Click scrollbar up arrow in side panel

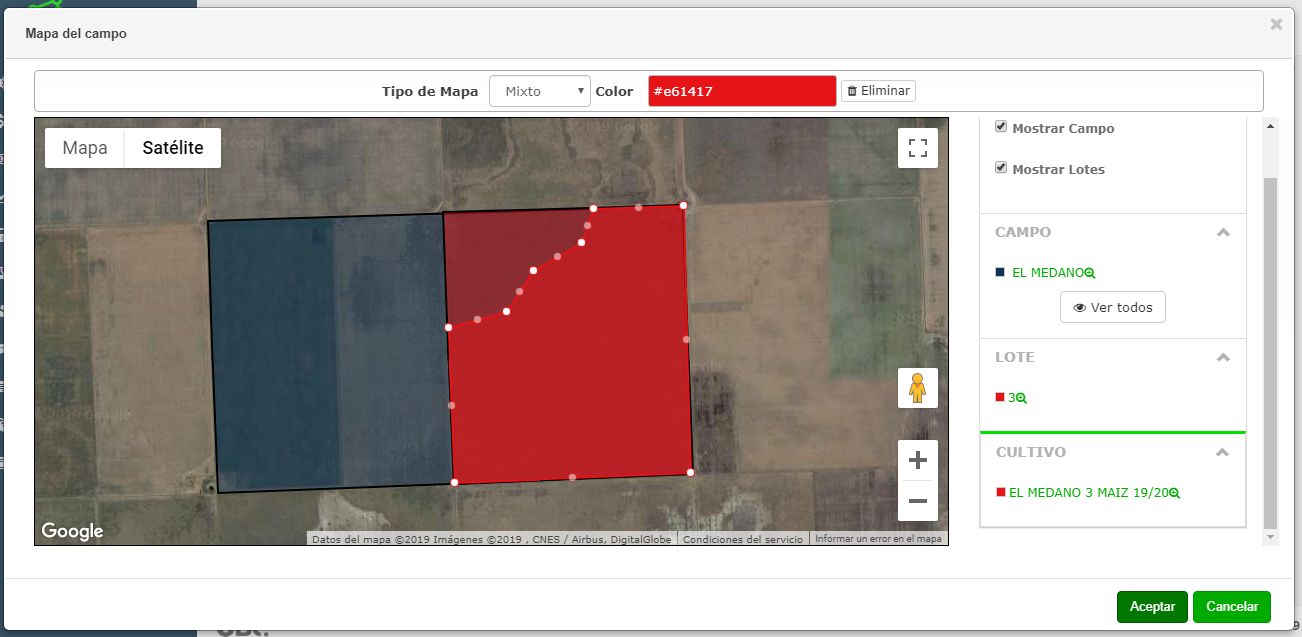[x=1271, y=125]
